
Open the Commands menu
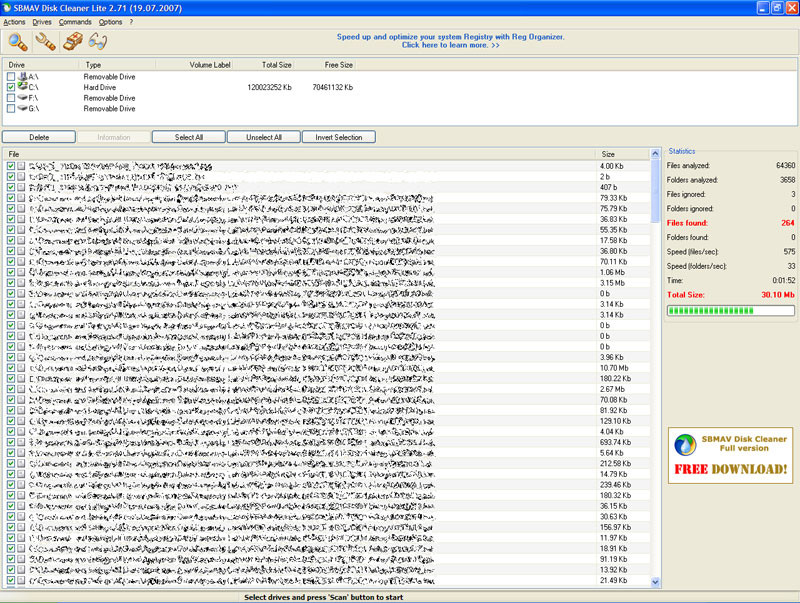(x=75, y=22)
